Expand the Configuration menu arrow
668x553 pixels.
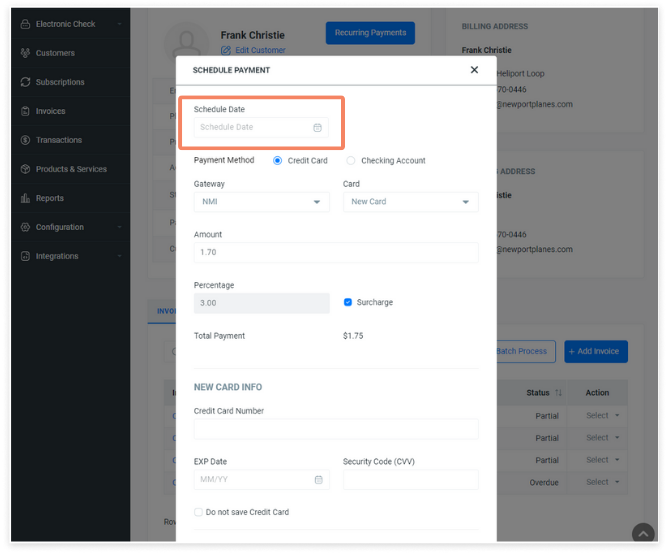[x=119, y=227]
